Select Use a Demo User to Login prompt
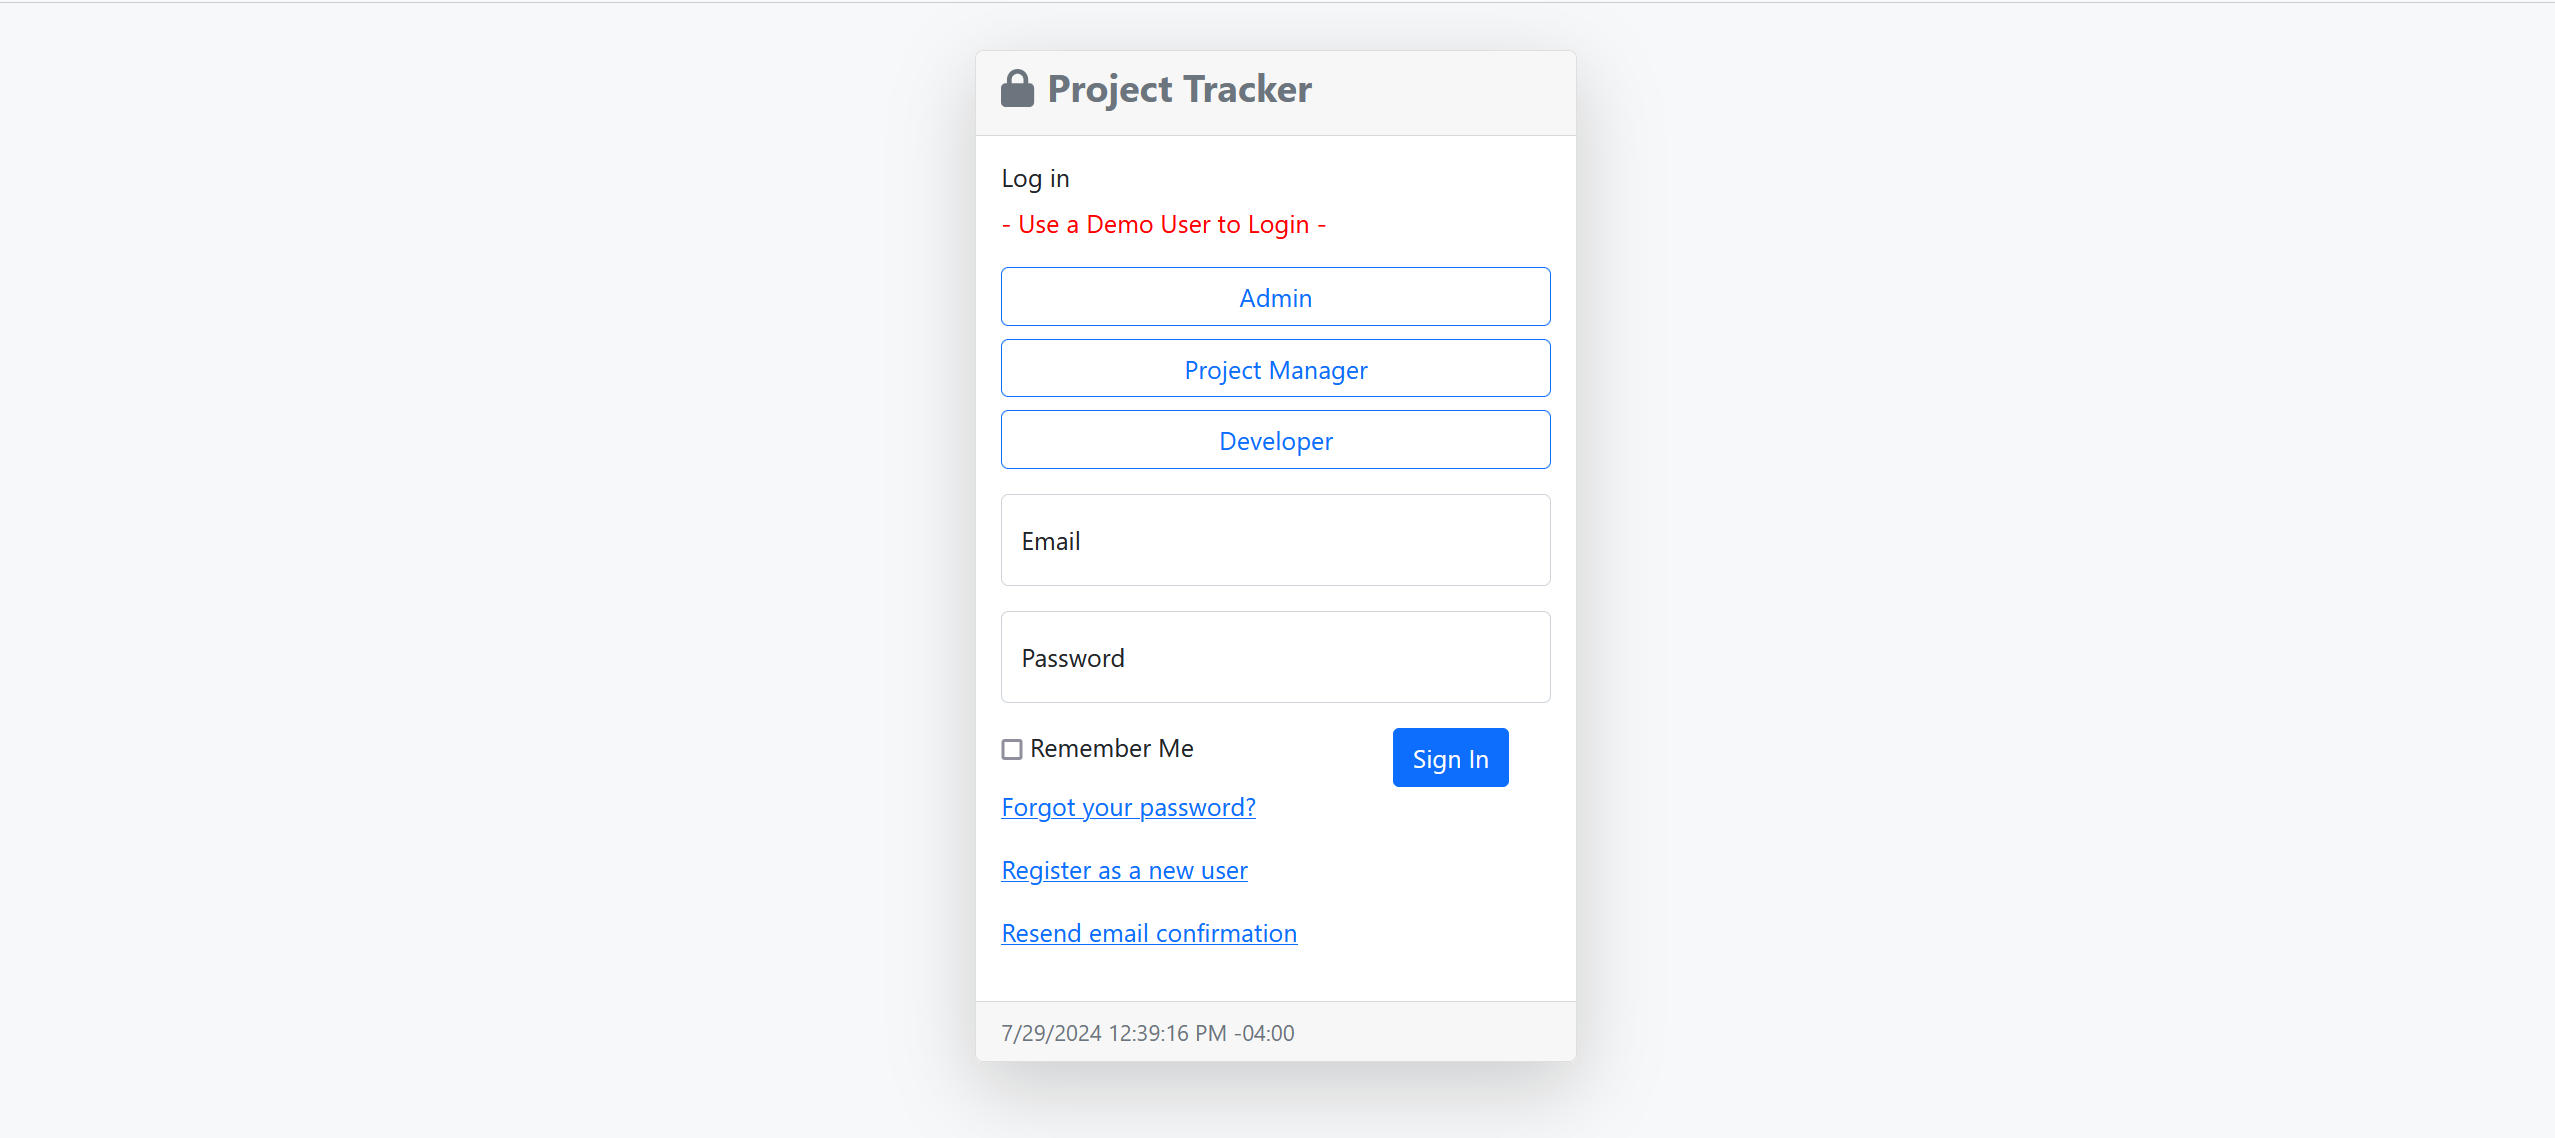 point(1163,223)
